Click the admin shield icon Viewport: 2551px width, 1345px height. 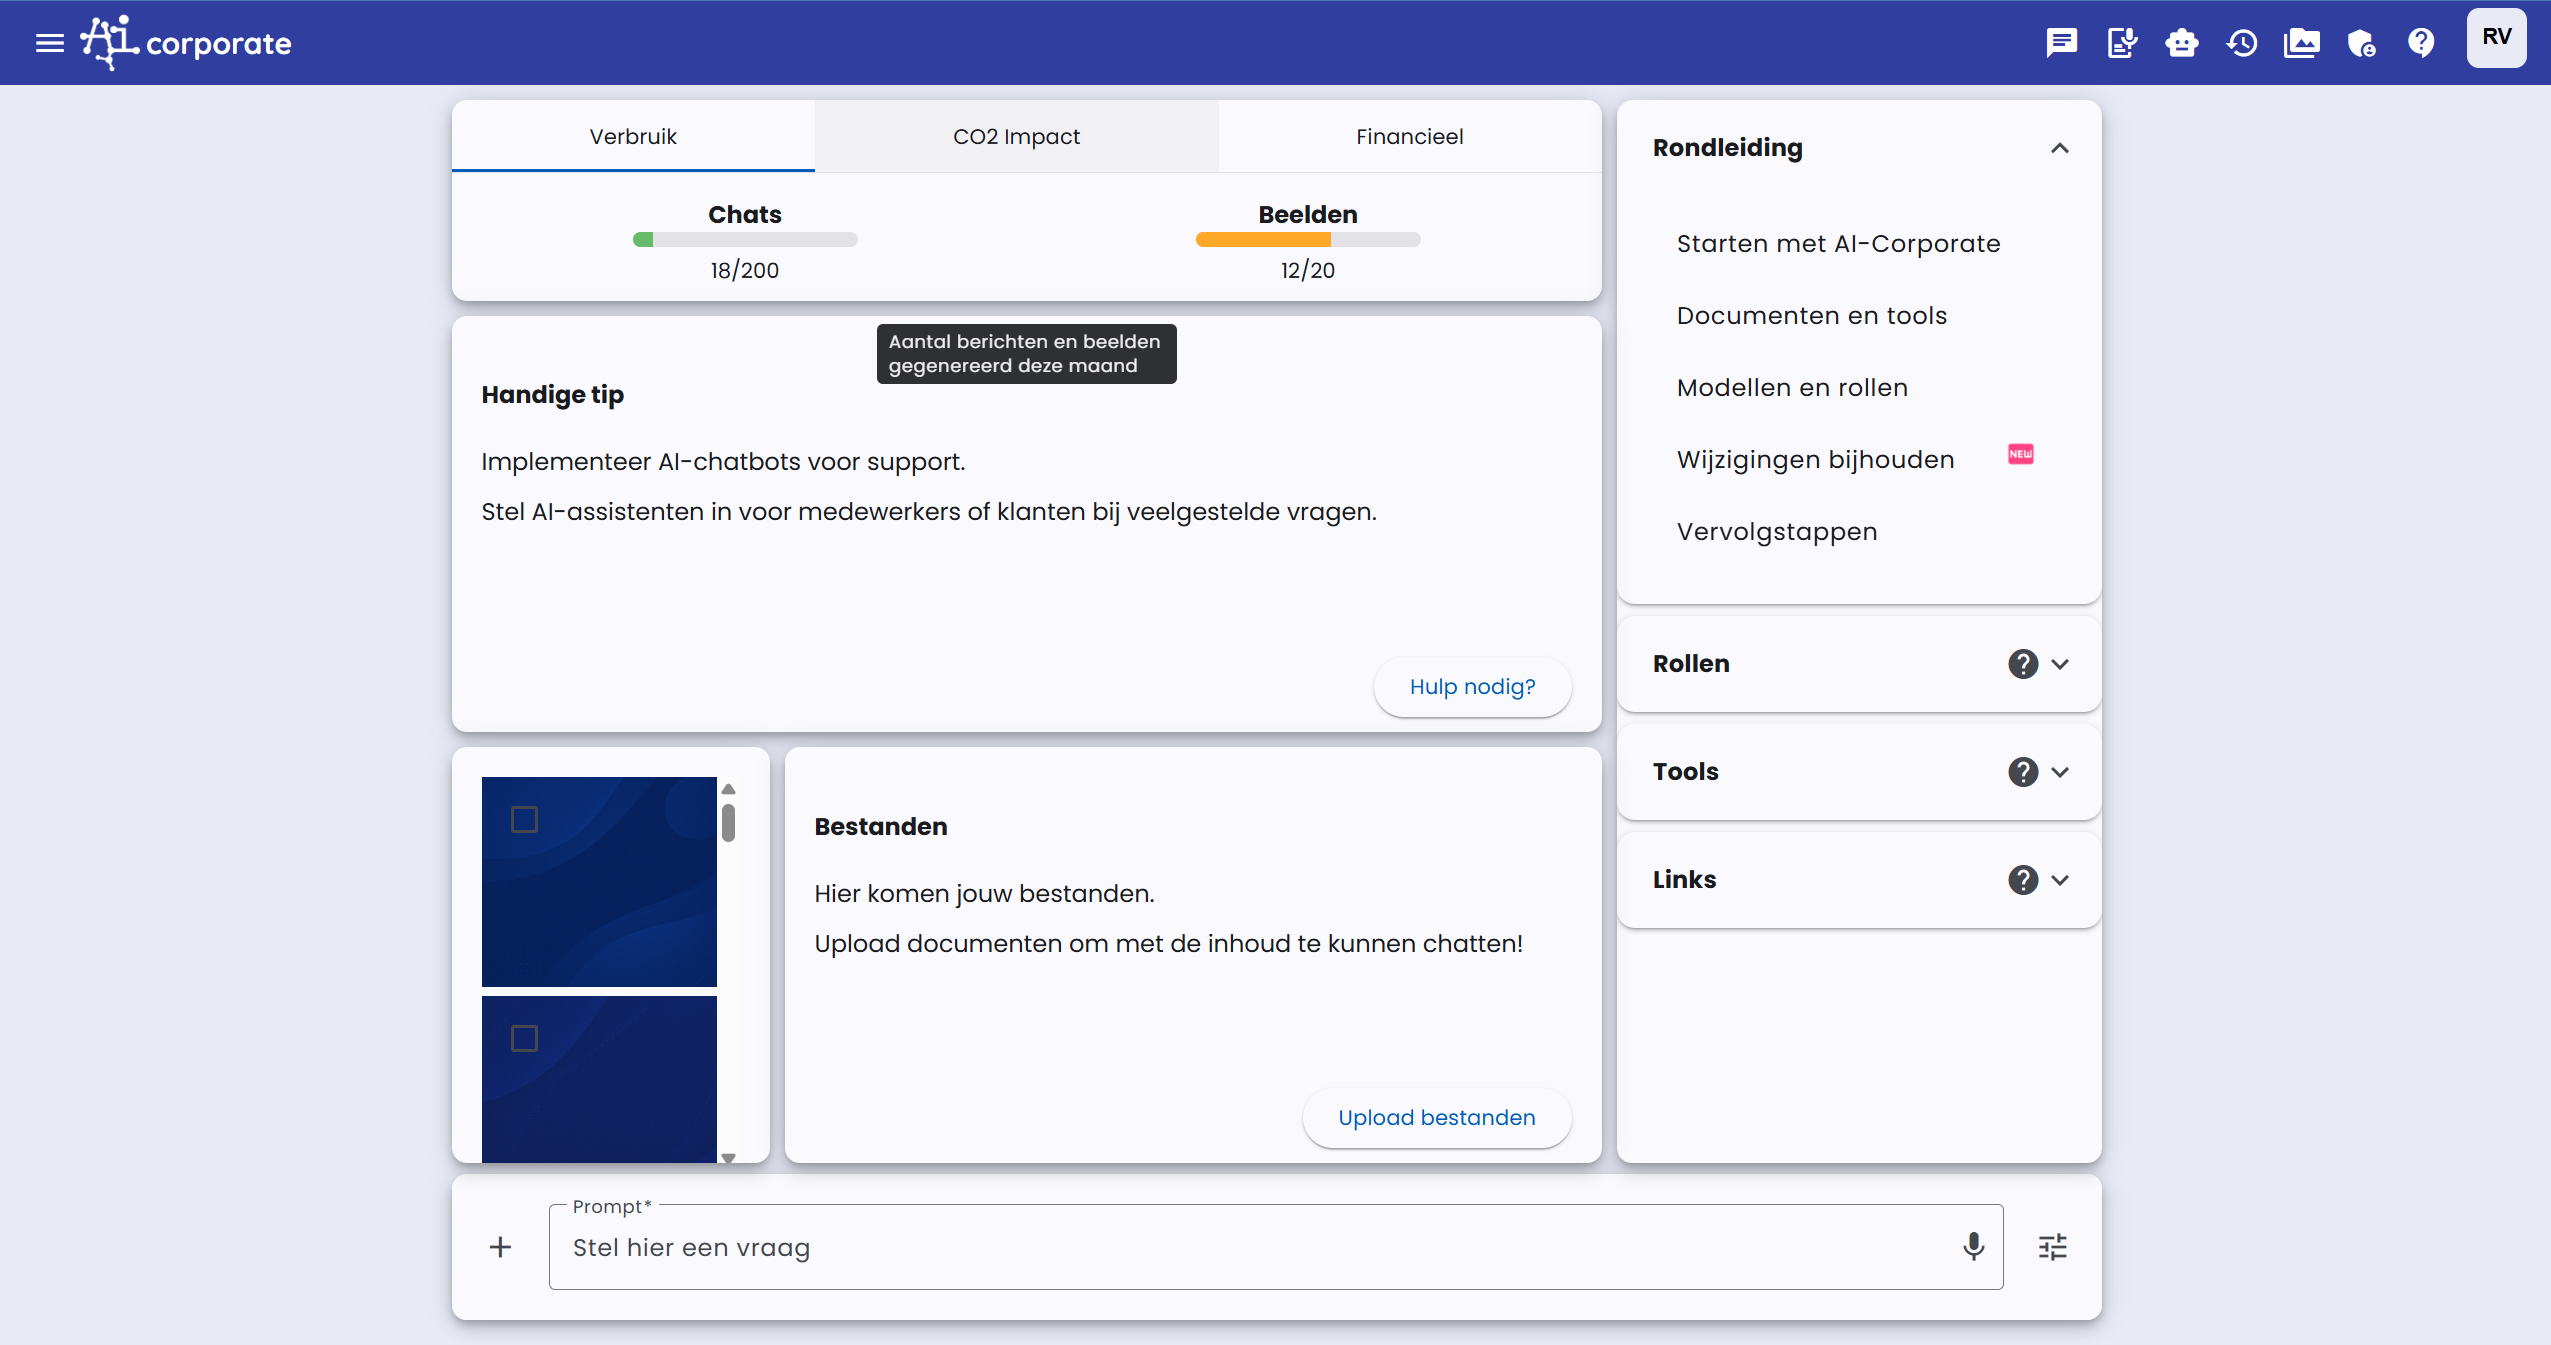click(2361, 43)
